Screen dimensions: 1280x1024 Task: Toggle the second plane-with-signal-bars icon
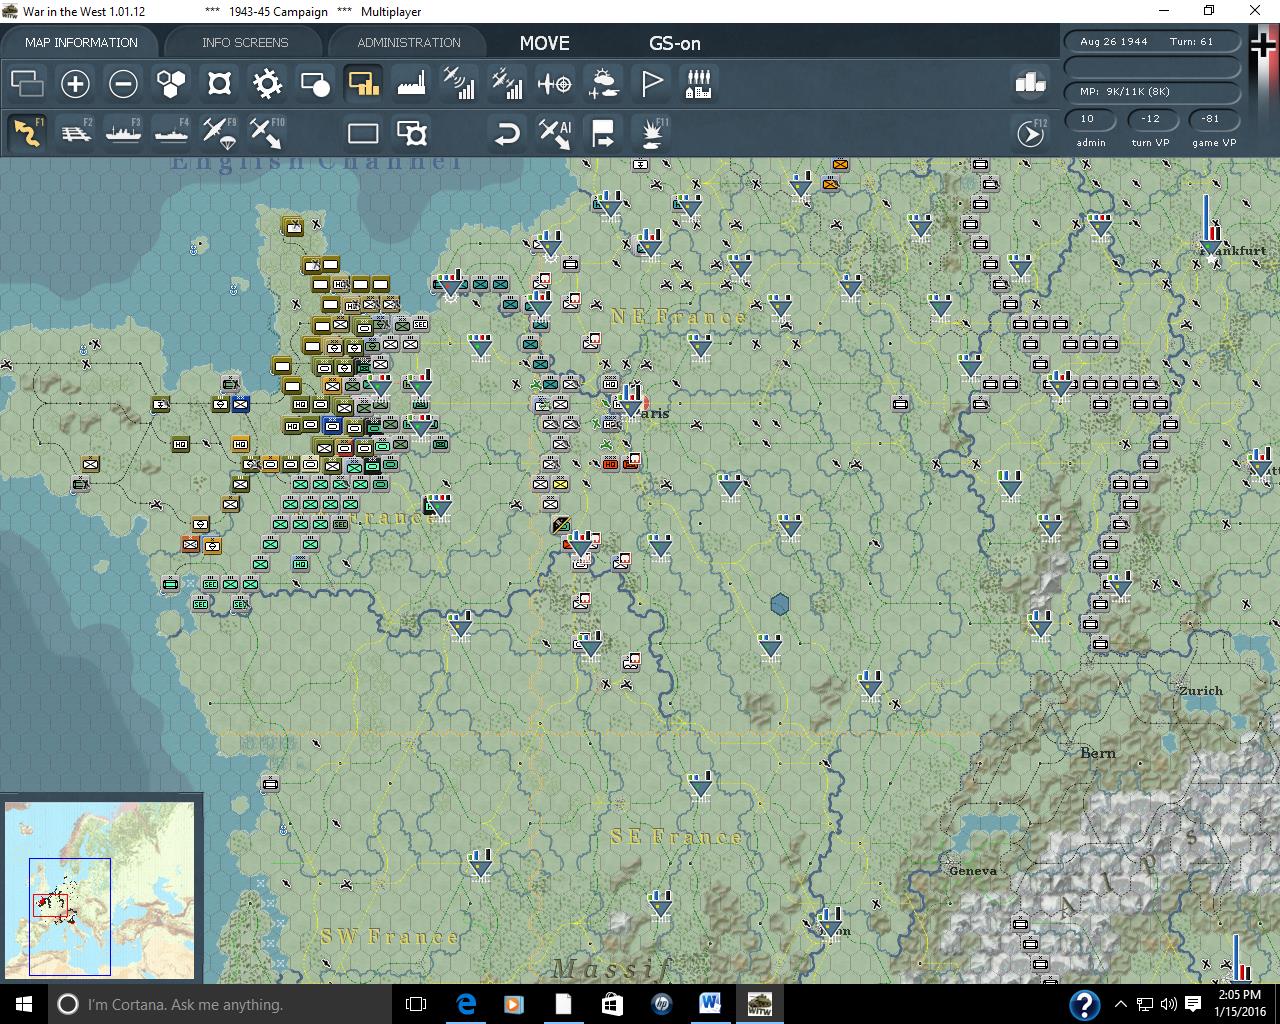[507, 84]
